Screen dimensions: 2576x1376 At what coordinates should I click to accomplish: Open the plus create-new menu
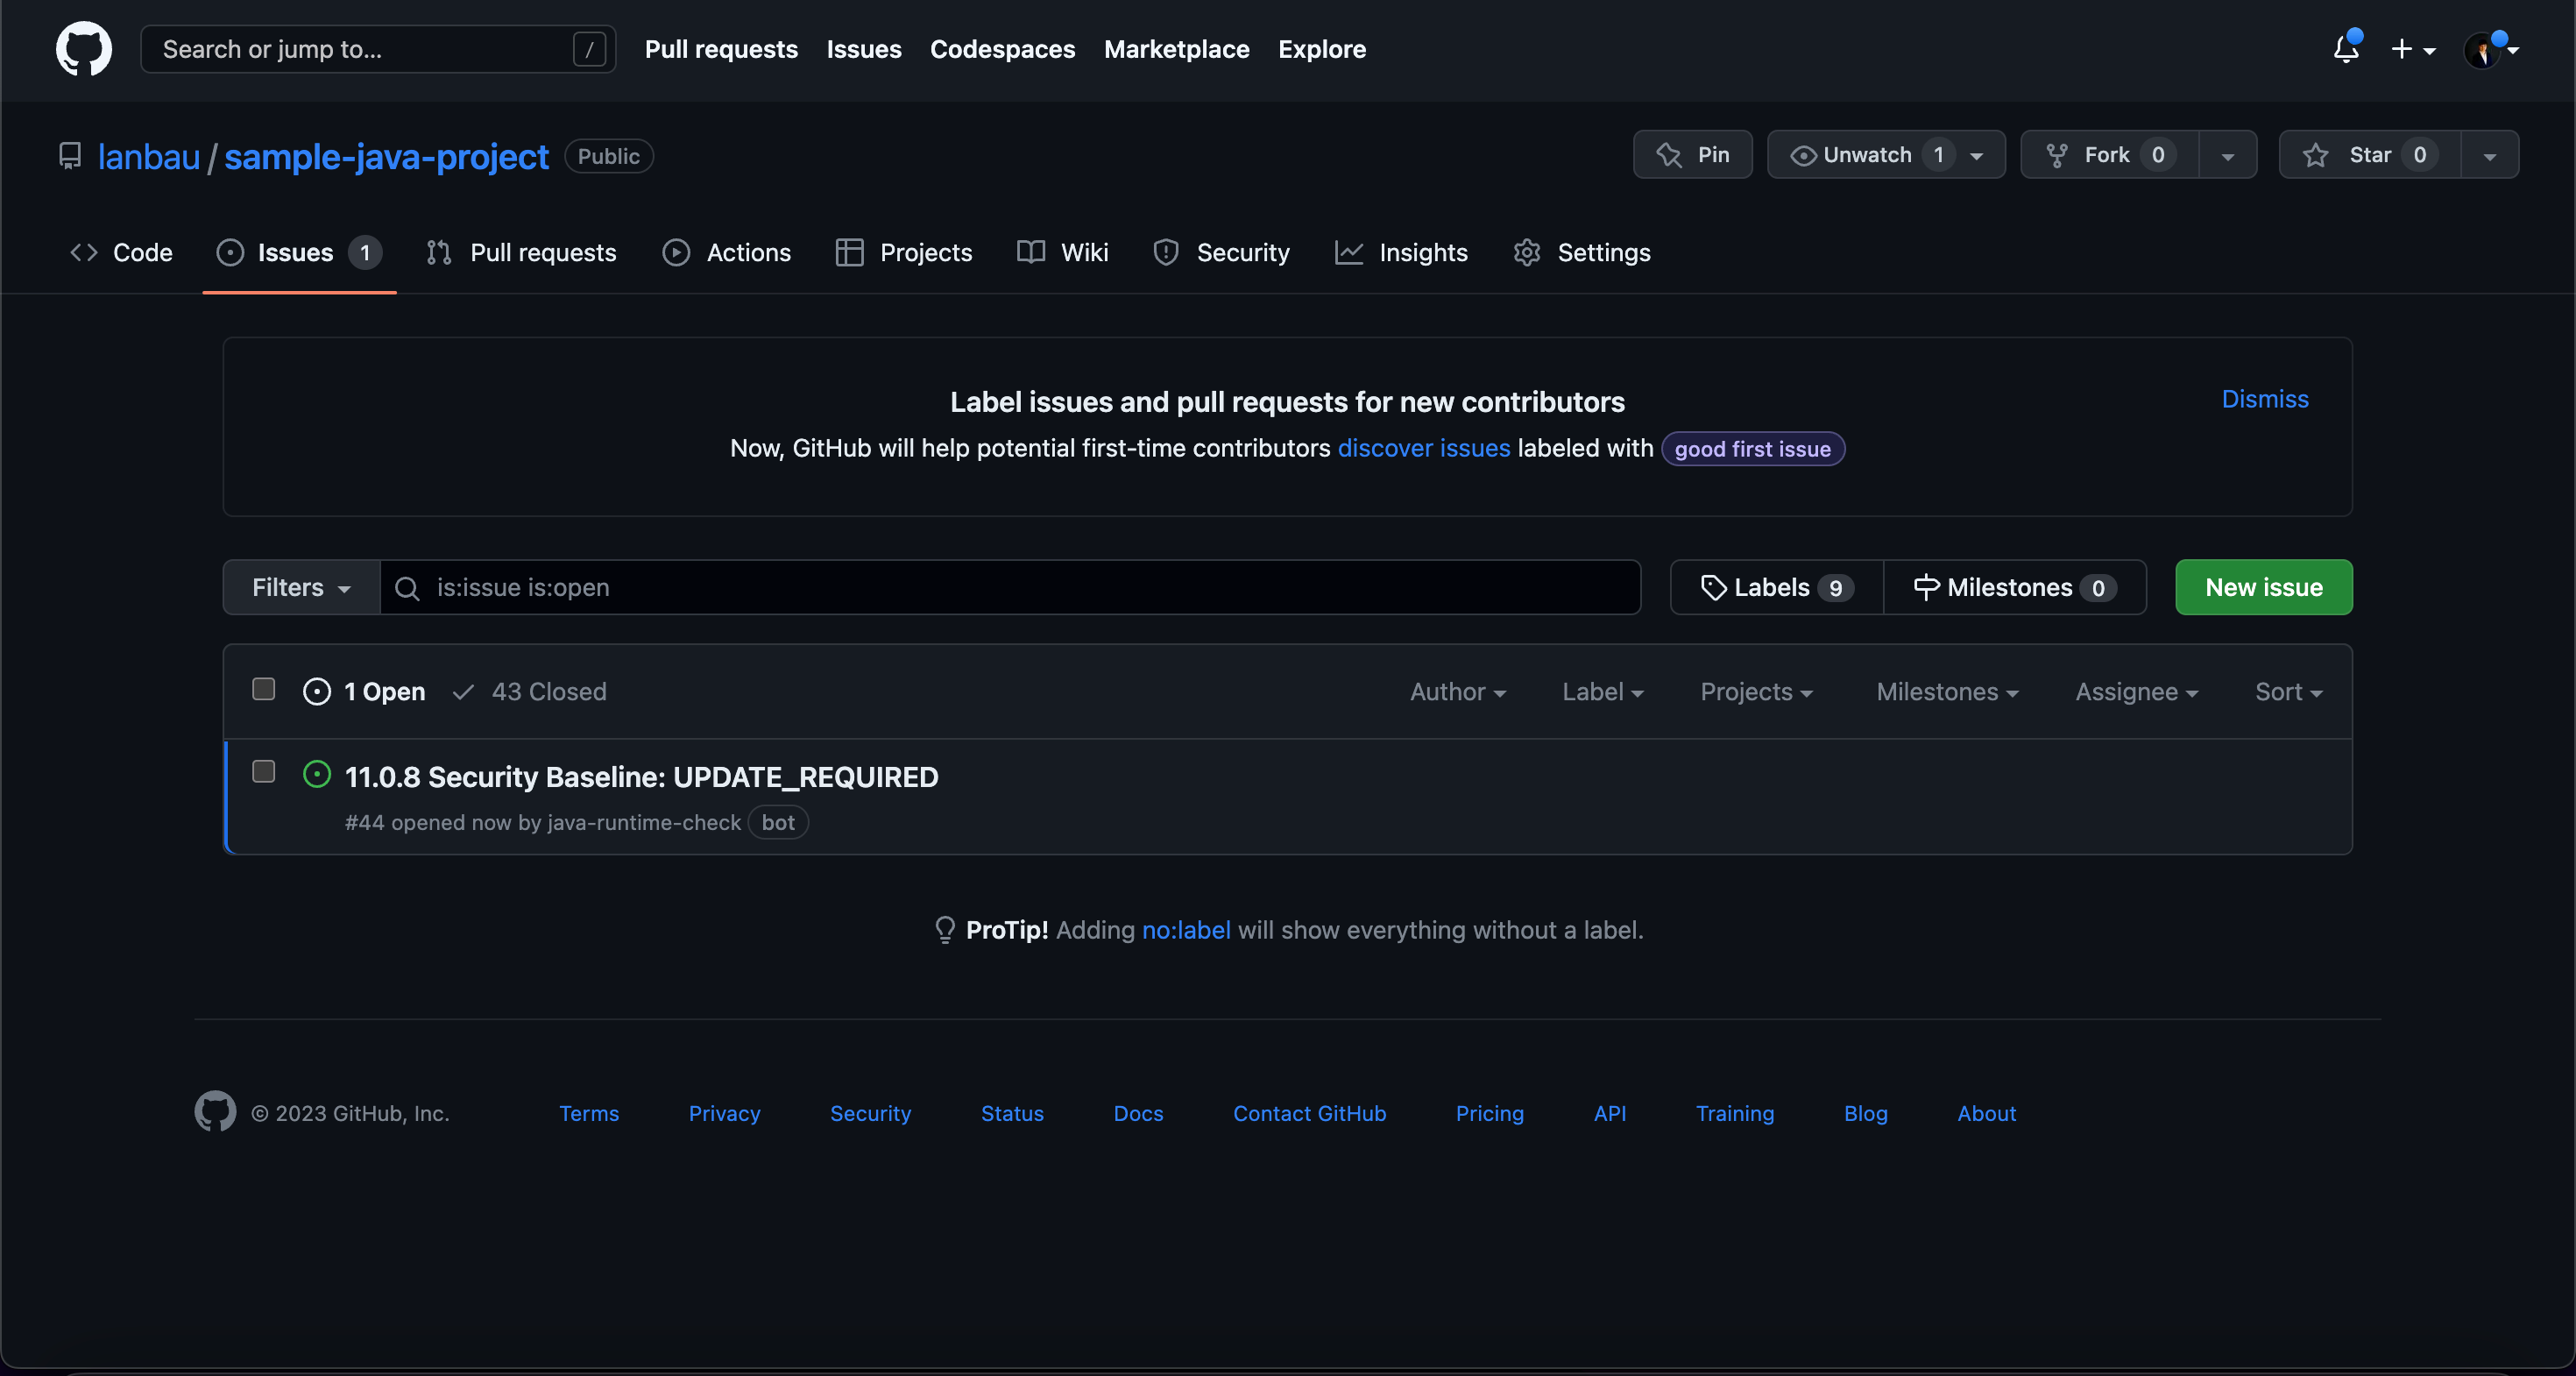[2413, 49]
